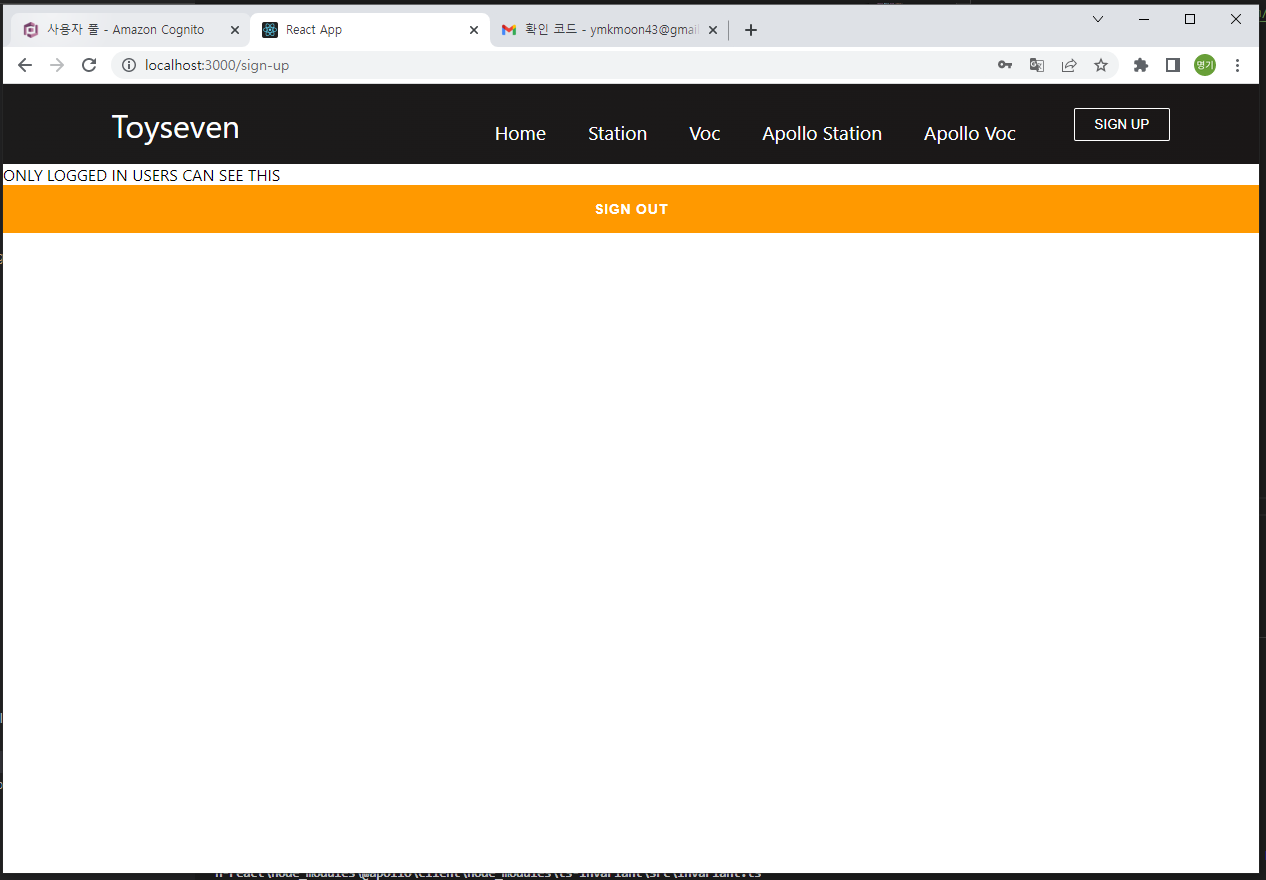Open the saved passwords key icon
Image resolution: width=1266 pixels, height=880 pixels.
pos(1004,64)
